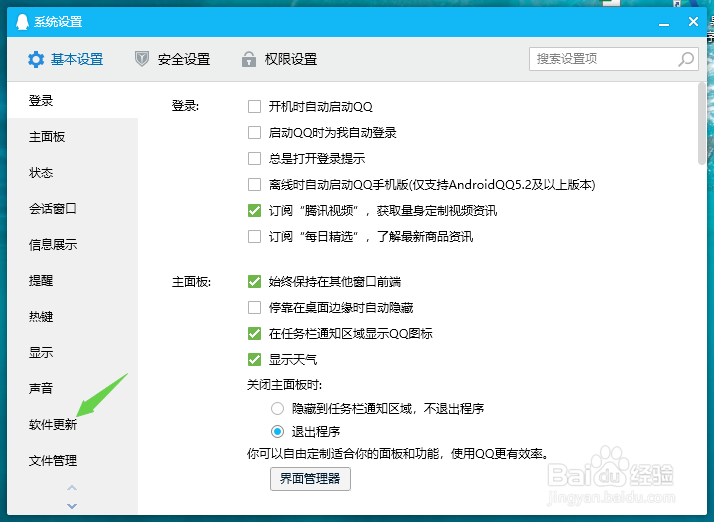This screenshot has height=522, width=714.
Task: Click the 登录: section label
Action: (x=185, y=106)
